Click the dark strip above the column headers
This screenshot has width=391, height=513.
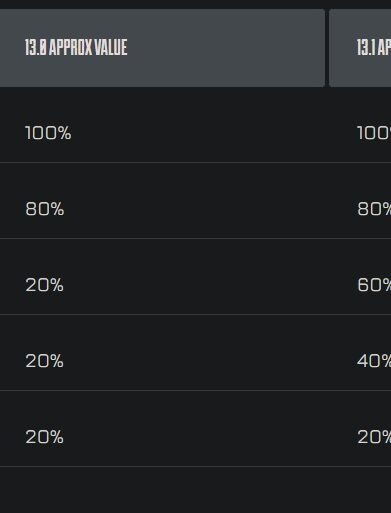[195, 4]
